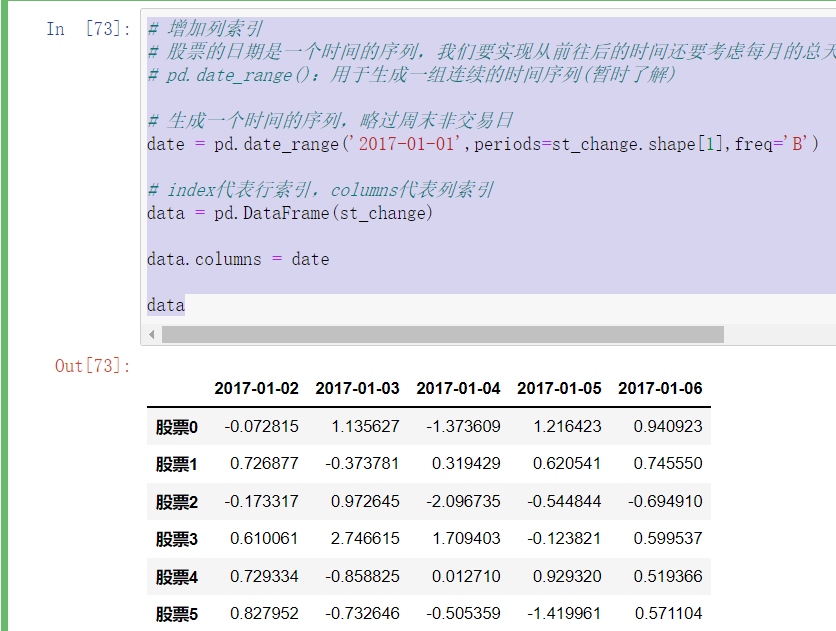Click the cell value -1.373609
This screenshot has width=836, height=631.
pyautogui.click(x=463, y=426)
